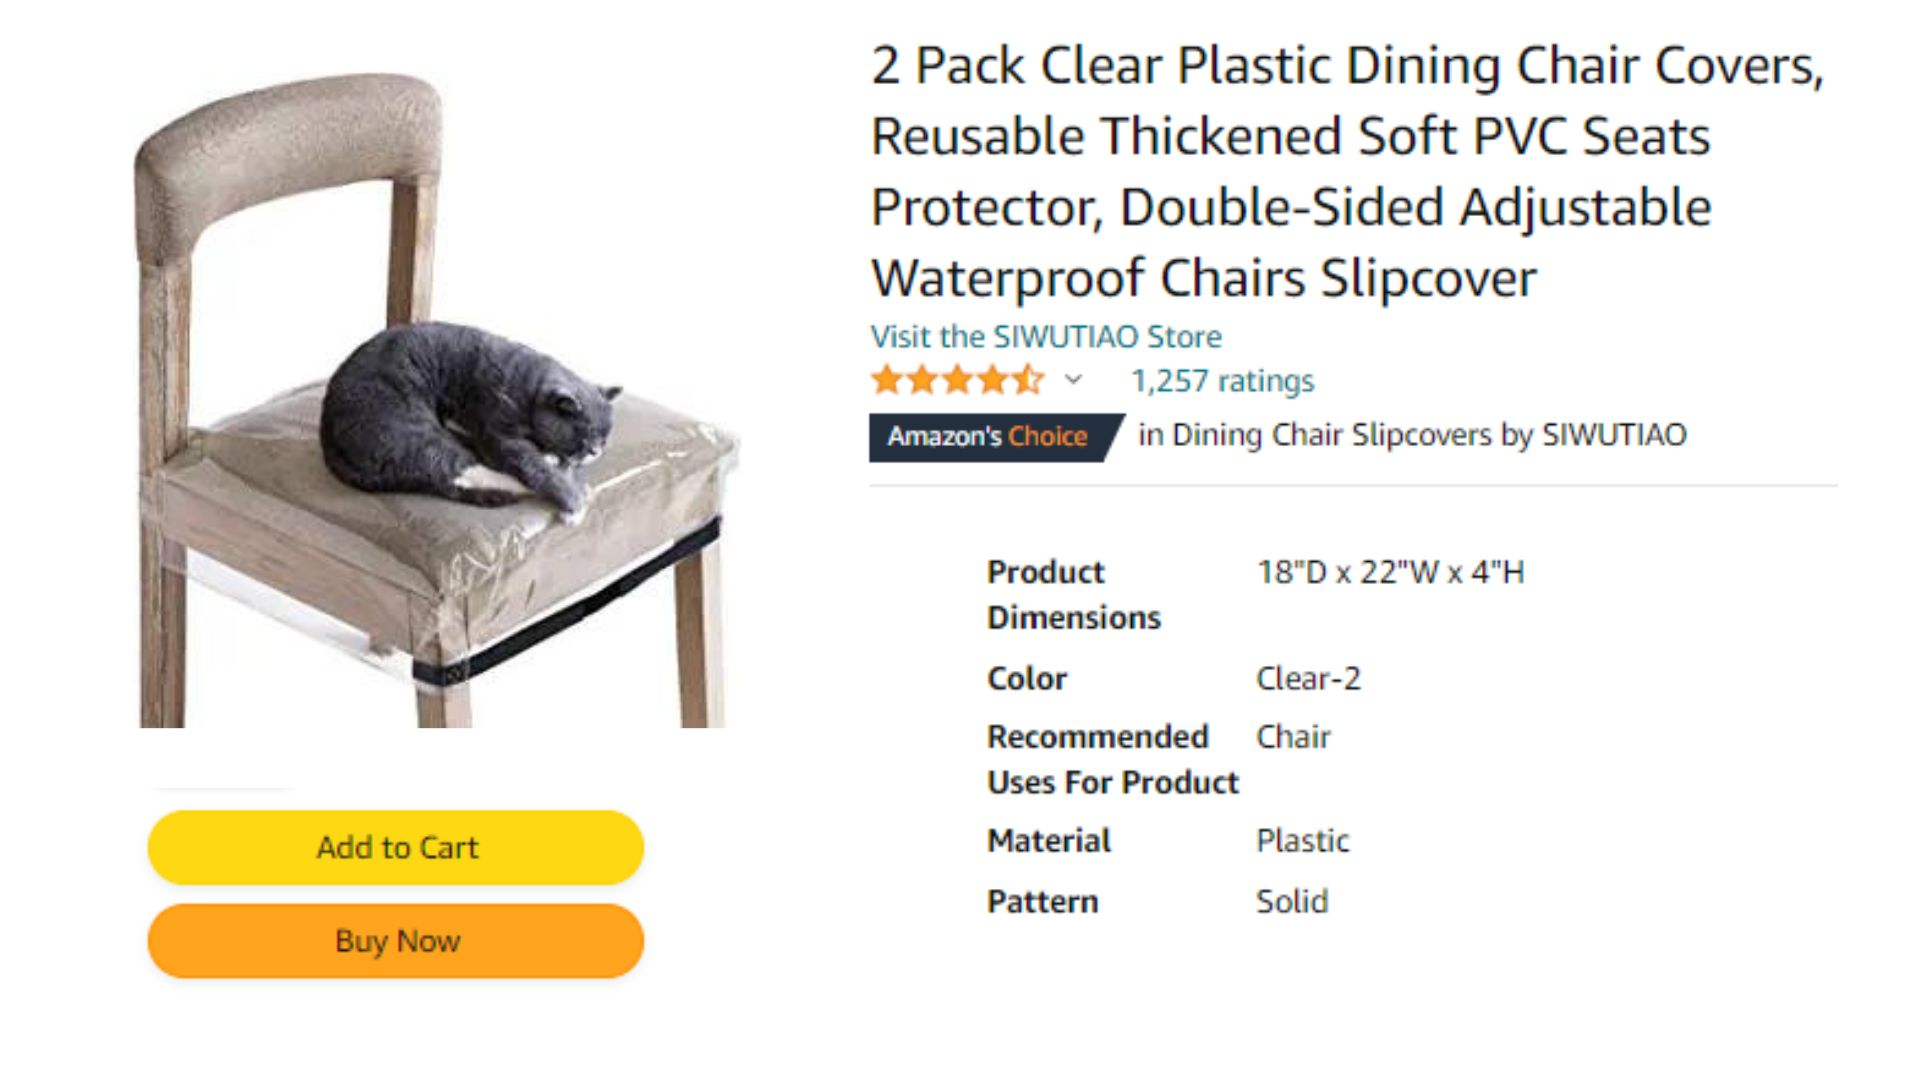Select the Solid pattern value
Image resolution: width=1920 pixels, height=1080 pixels.
(x=1292, y=901)
